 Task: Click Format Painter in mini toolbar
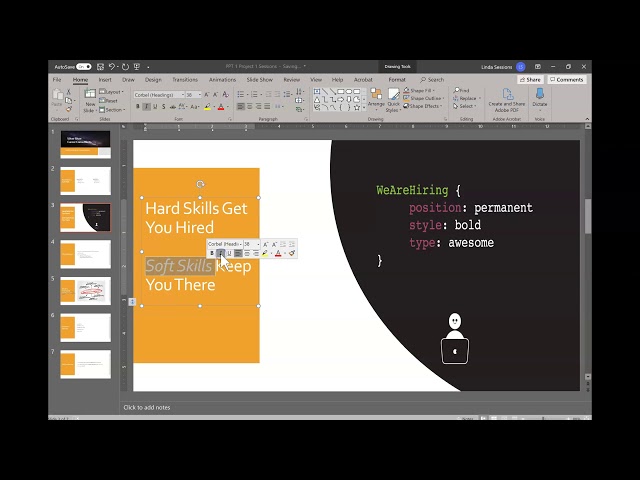[292, 253]
